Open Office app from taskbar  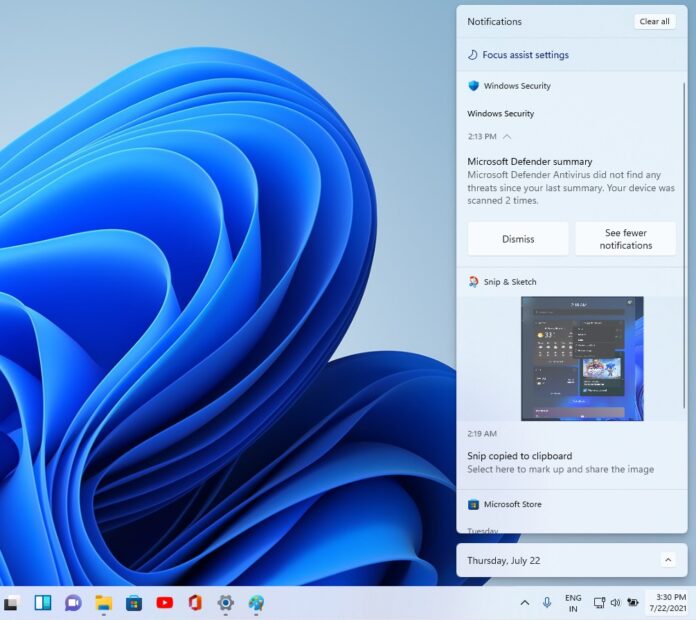coord(195,603)
